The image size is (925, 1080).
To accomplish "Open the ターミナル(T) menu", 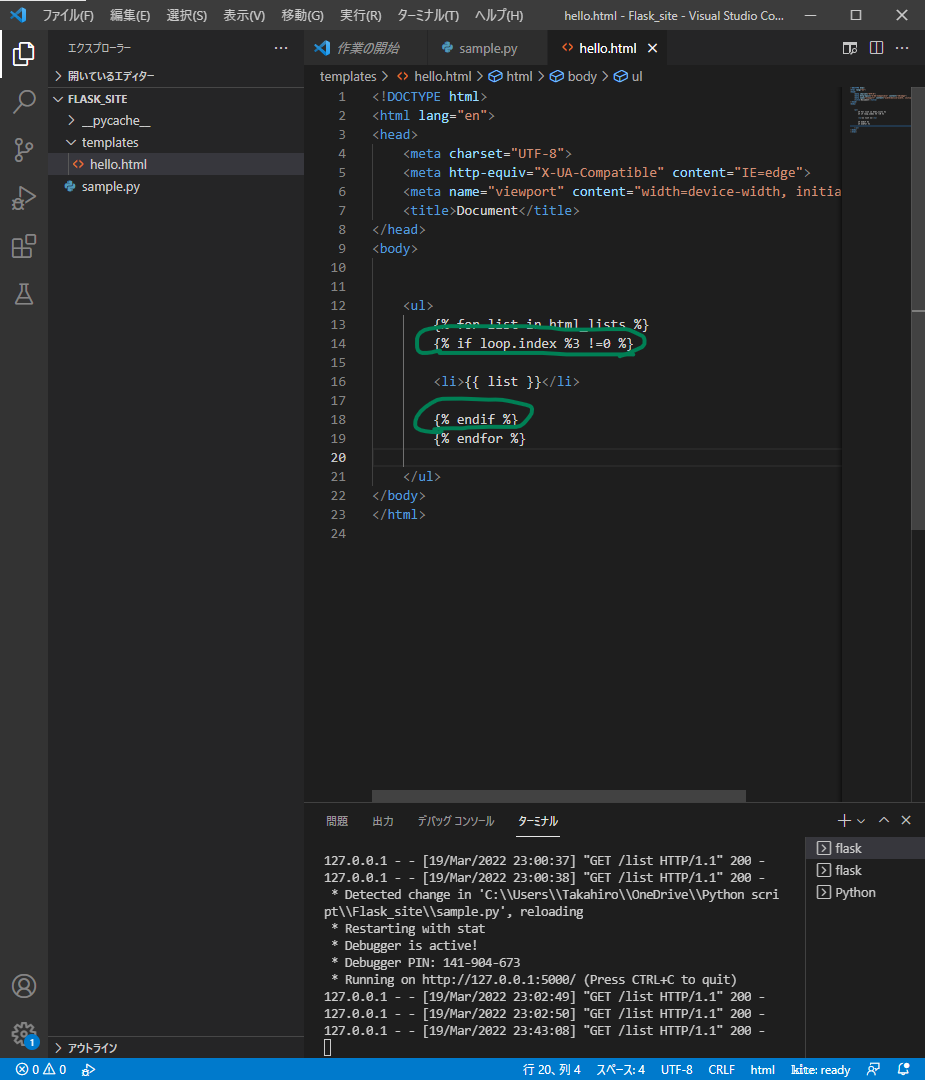I will pos(427,15).
